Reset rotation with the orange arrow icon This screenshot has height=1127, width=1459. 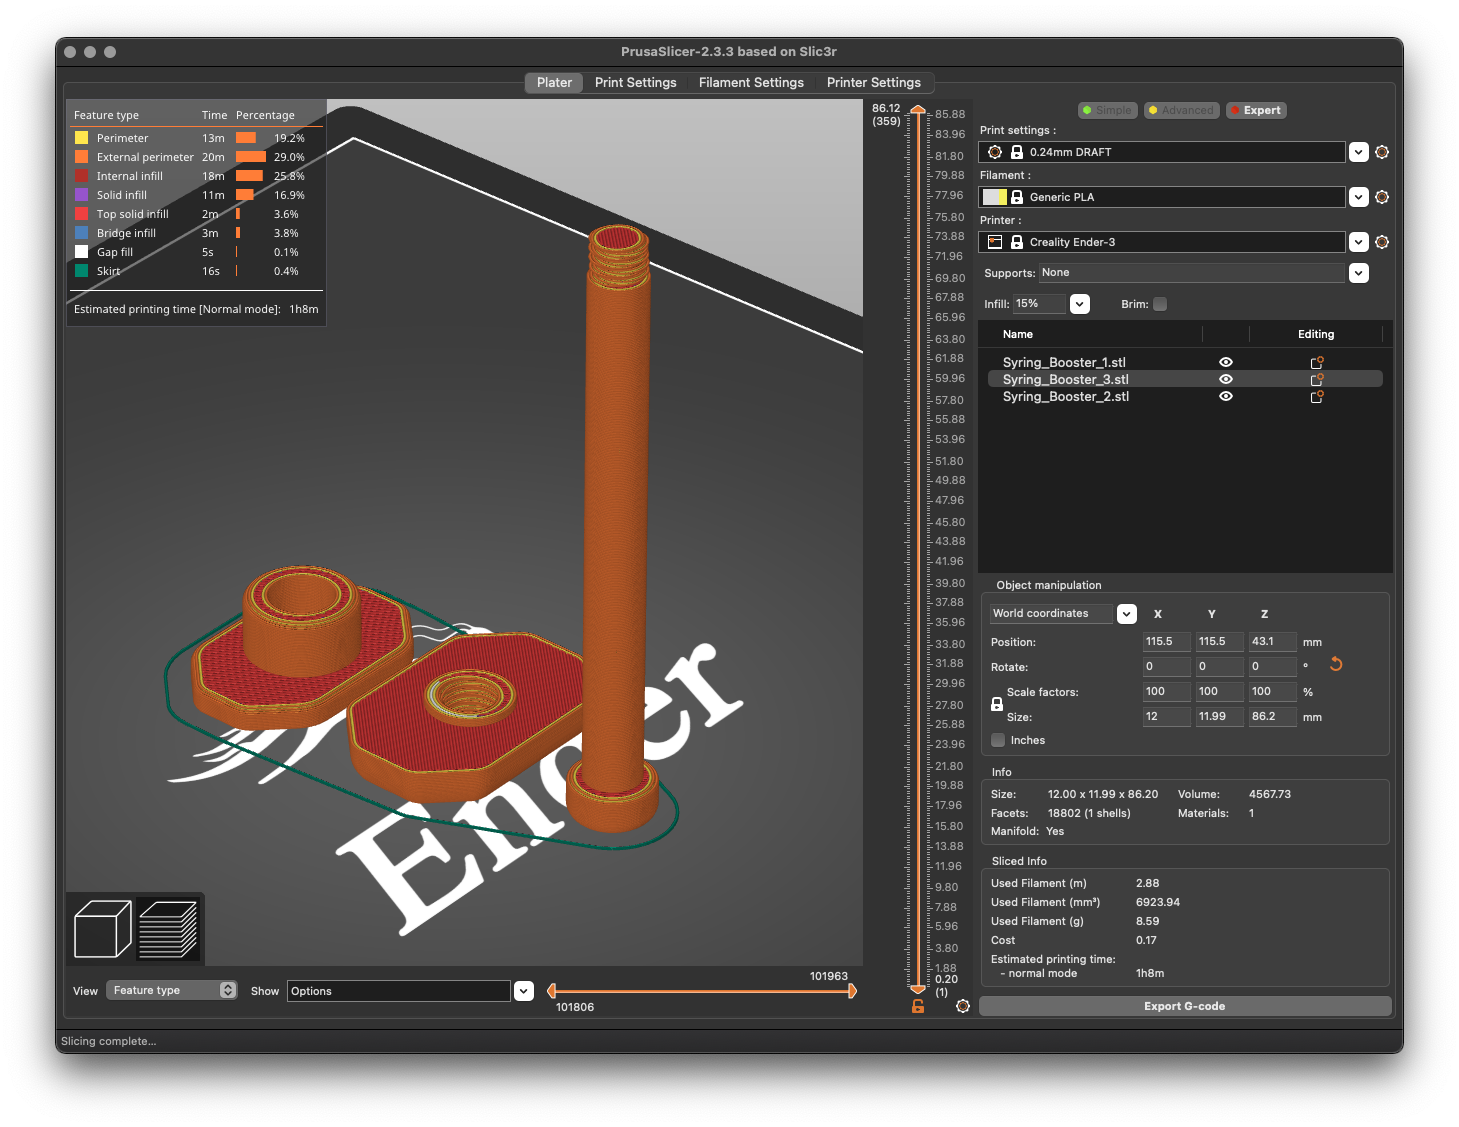(x=1336, y=664)
